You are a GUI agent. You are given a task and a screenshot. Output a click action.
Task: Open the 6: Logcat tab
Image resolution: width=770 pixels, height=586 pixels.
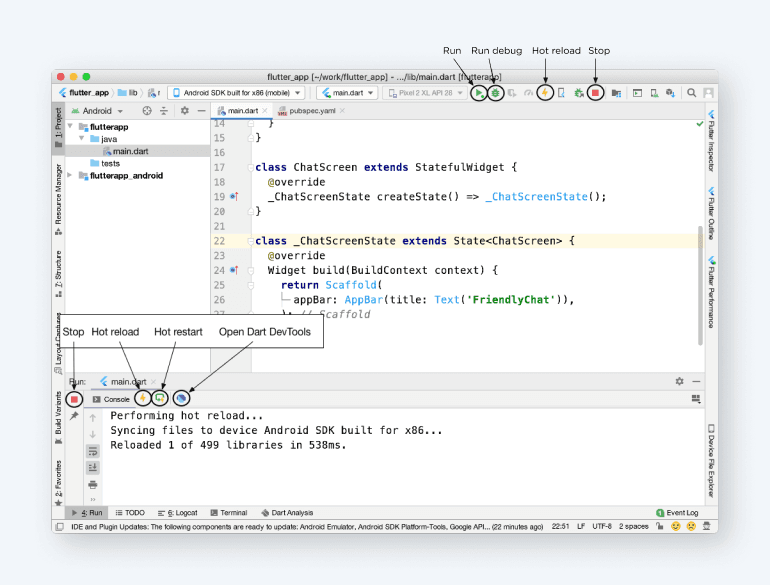[x=178, y=513]
